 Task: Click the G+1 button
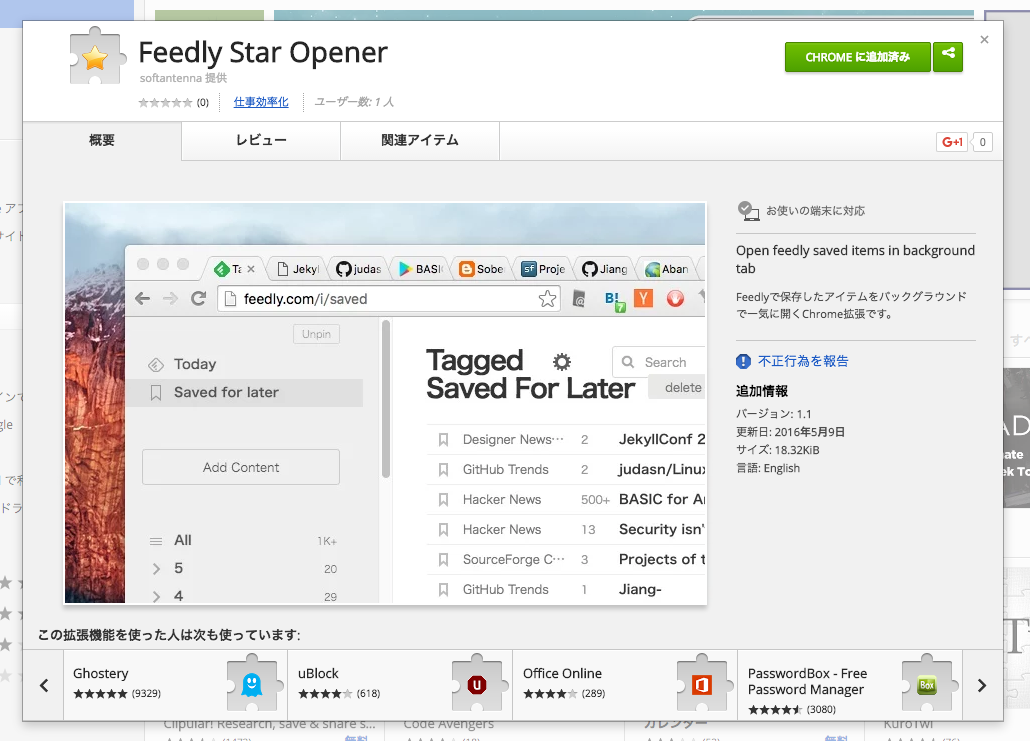click(x=952, y=142)
